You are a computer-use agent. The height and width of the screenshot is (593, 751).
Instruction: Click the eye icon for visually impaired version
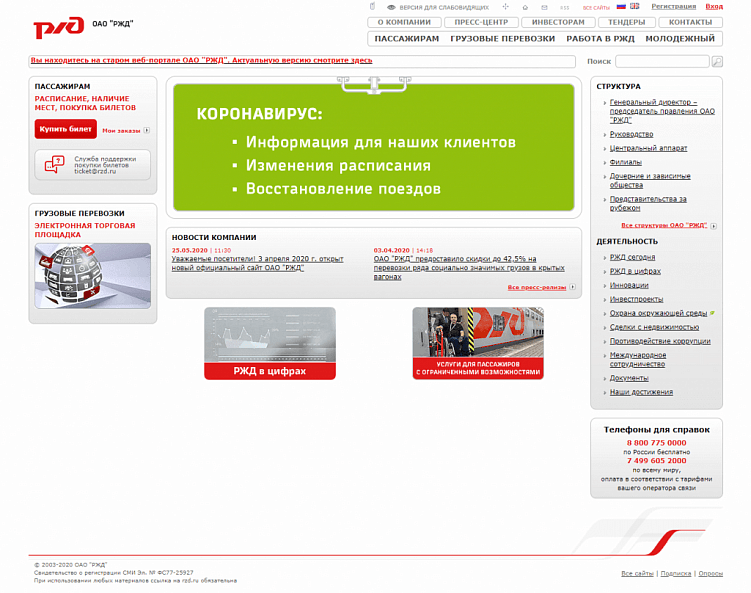tap(391, 7)
